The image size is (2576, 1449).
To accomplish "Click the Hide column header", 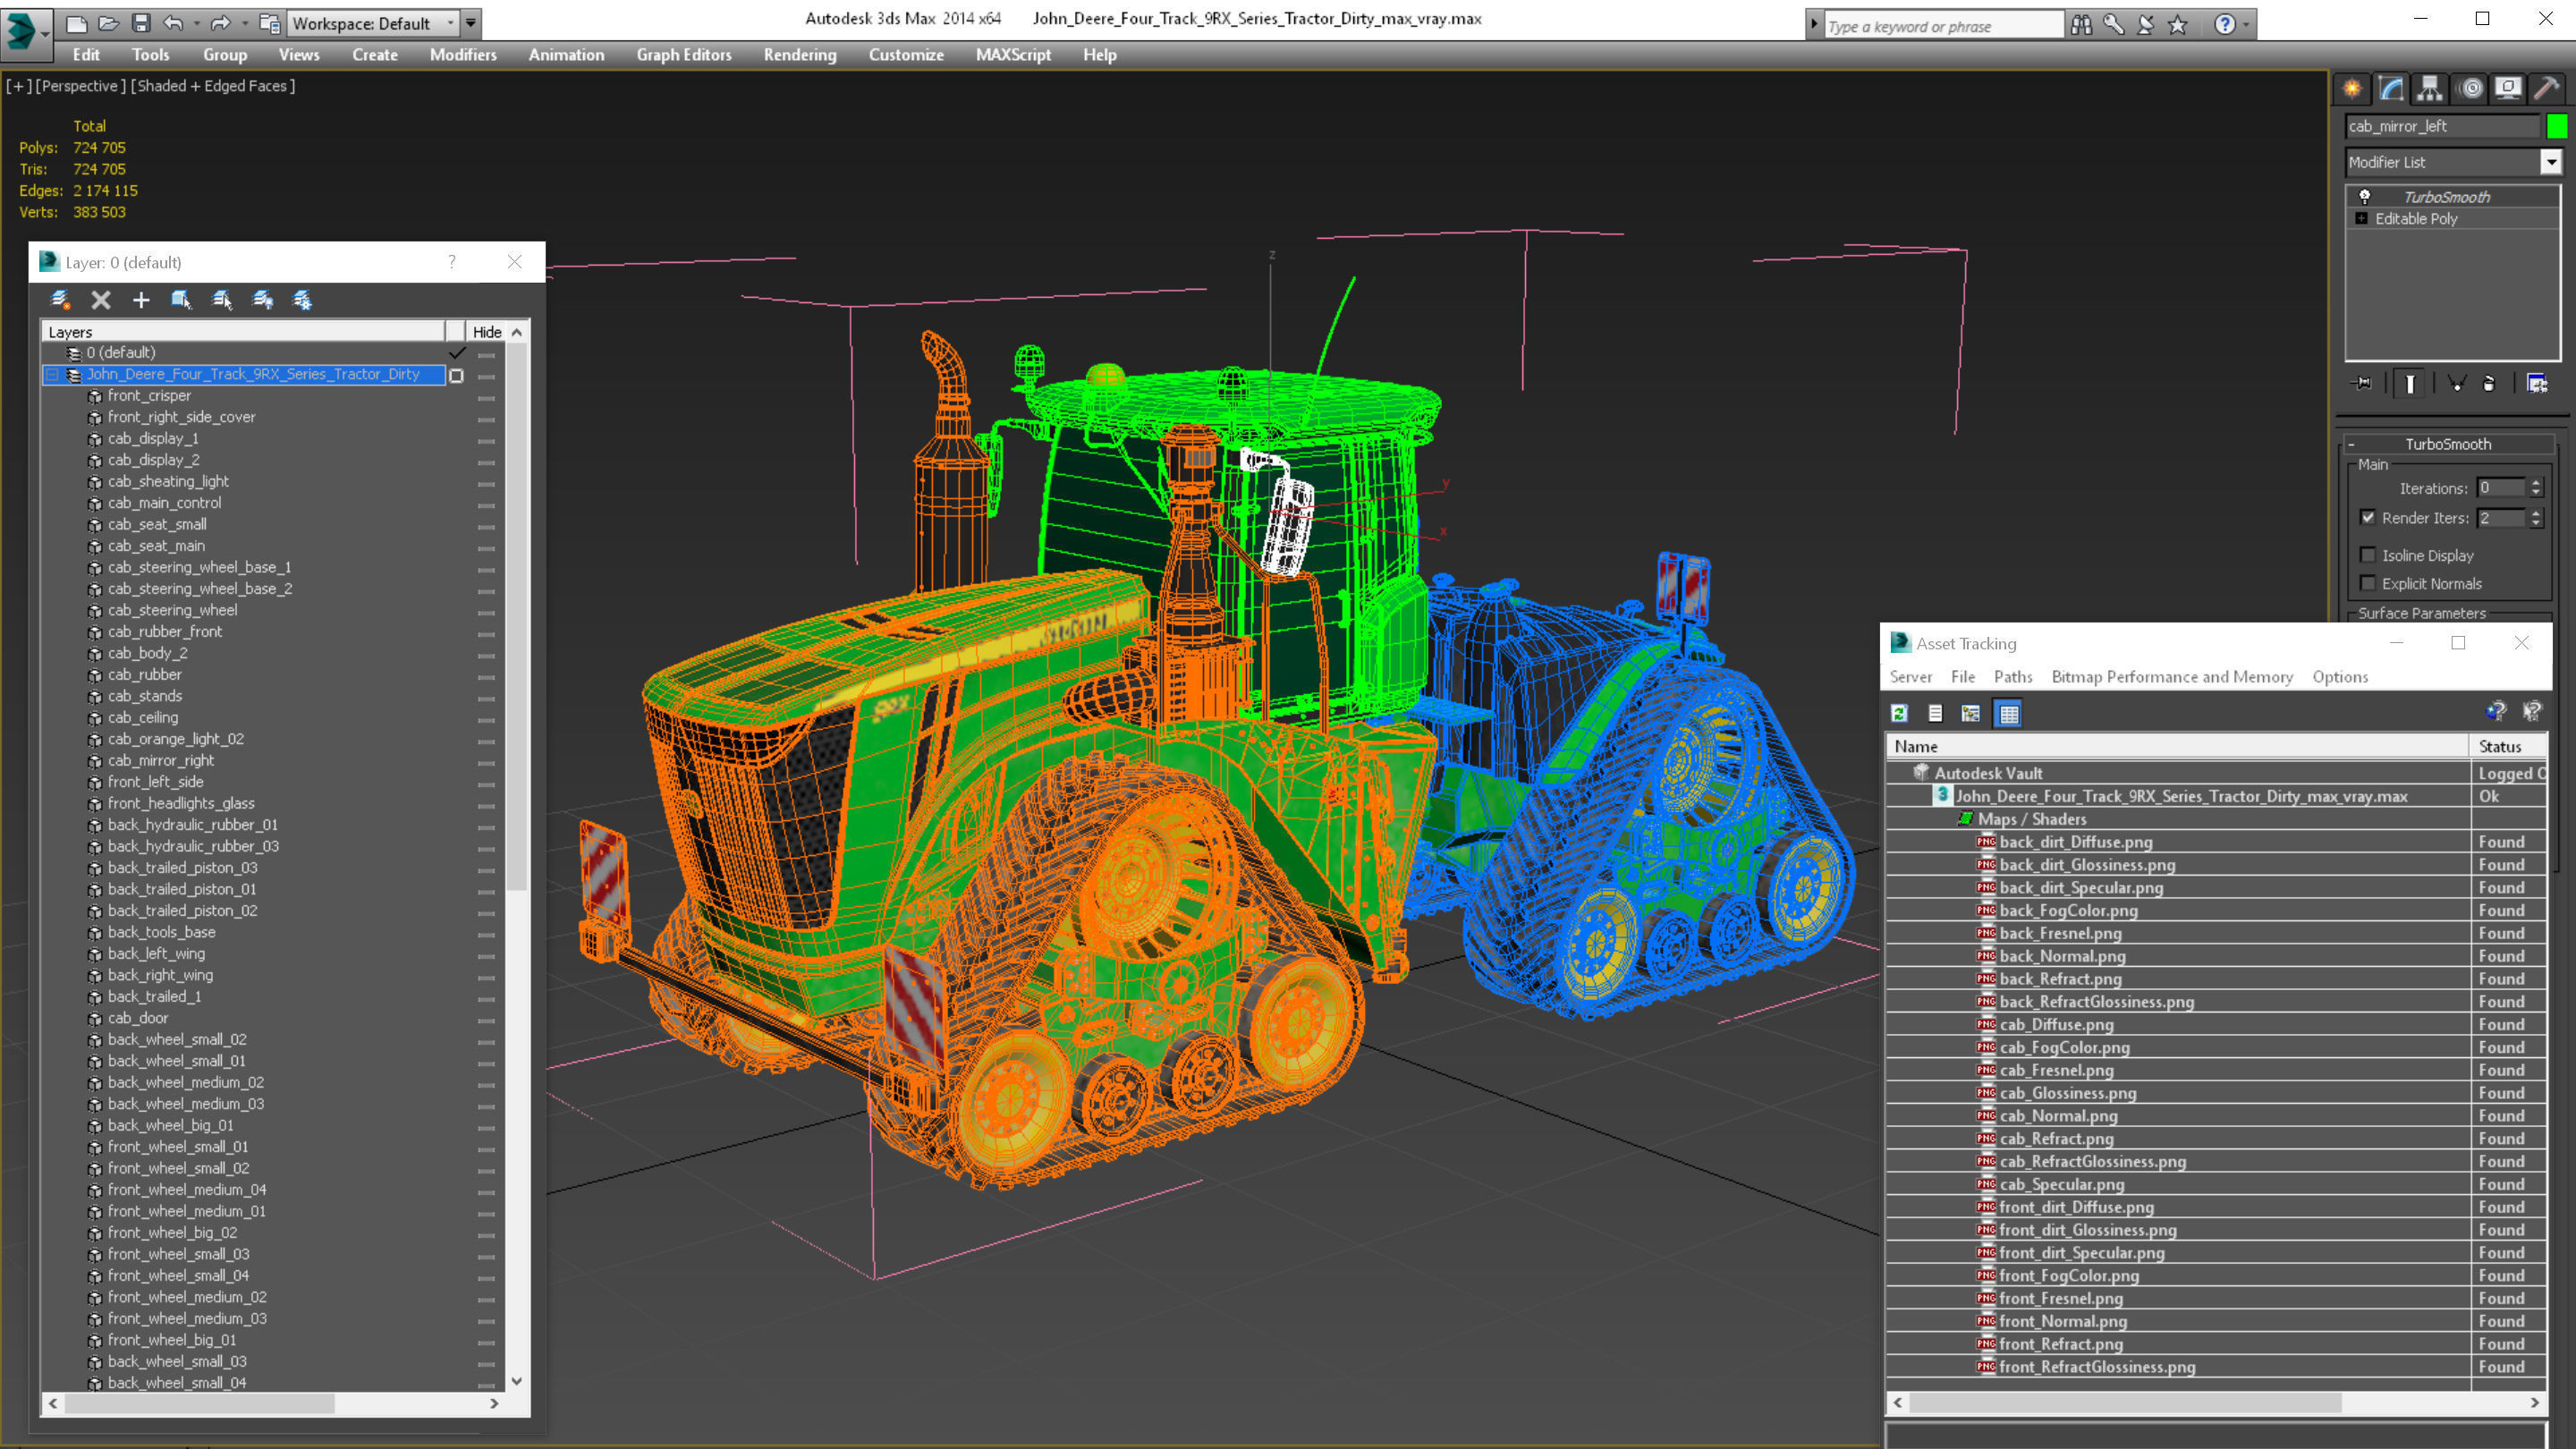I will pyautogui.click(x=487, y=332).
